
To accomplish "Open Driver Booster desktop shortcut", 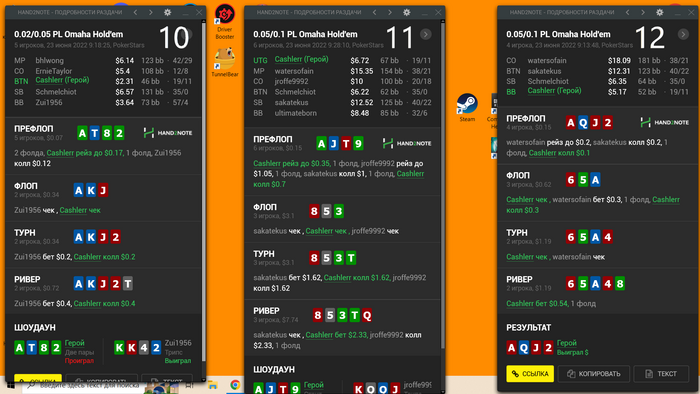I will click(225, 21).
